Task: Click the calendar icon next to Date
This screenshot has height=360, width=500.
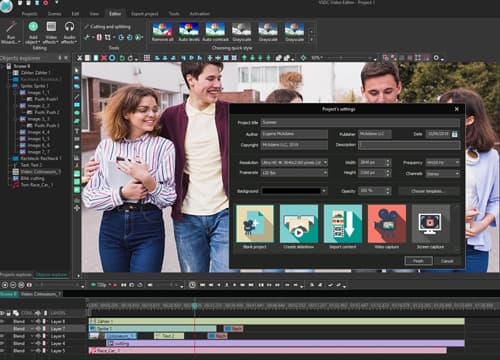Action: 454,134
